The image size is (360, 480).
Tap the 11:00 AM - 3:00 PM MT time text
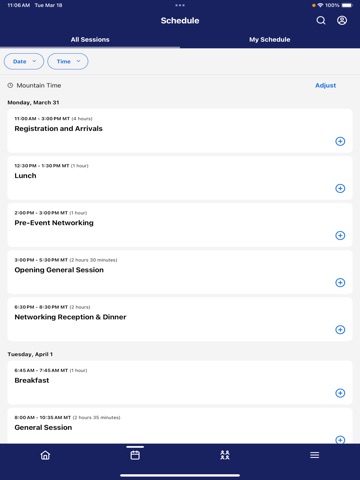[x=42, y=119]
